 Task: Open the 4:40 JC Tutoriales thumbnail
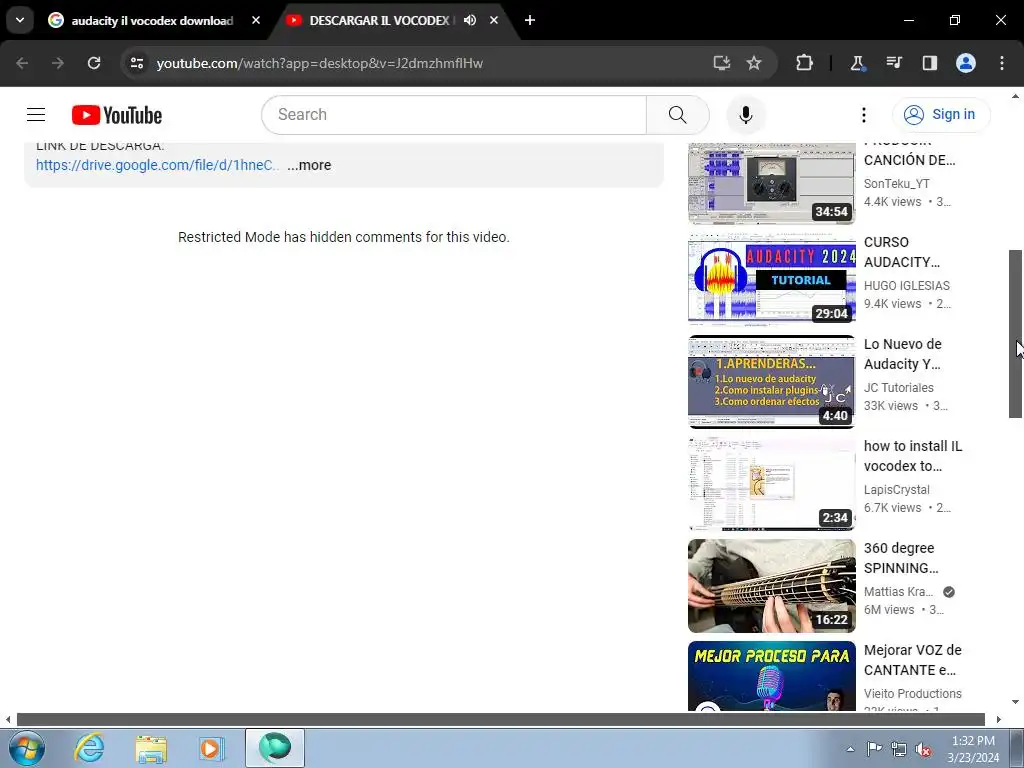[x=771, y=381]
